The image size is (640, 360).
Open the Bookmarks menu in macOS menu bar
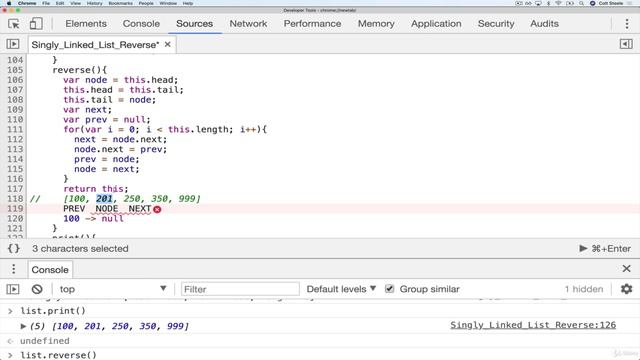pos(120,3)
